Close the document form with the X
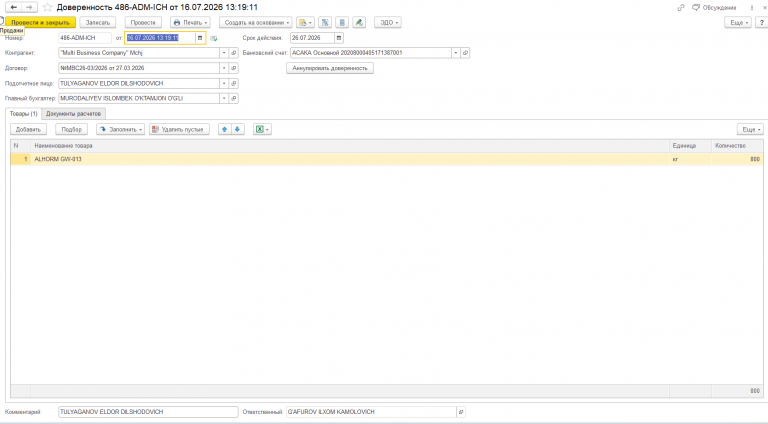 coord(765,7)
